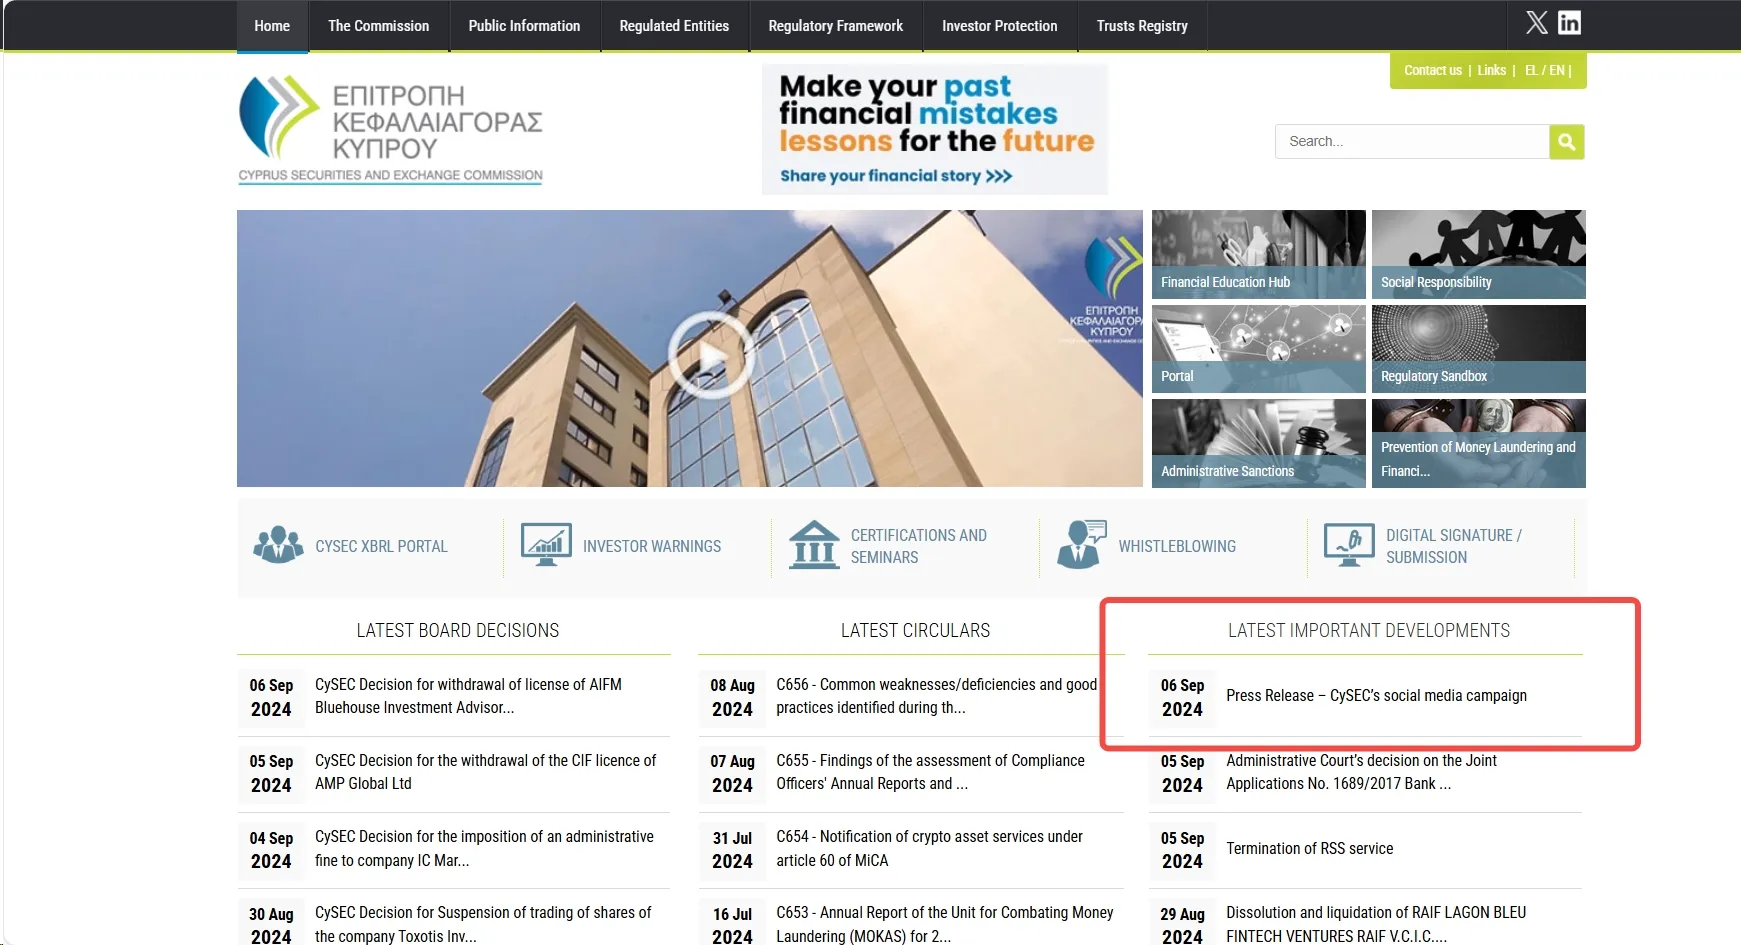Open the CYSEC XBRL PORTAL link

[382, 546]
